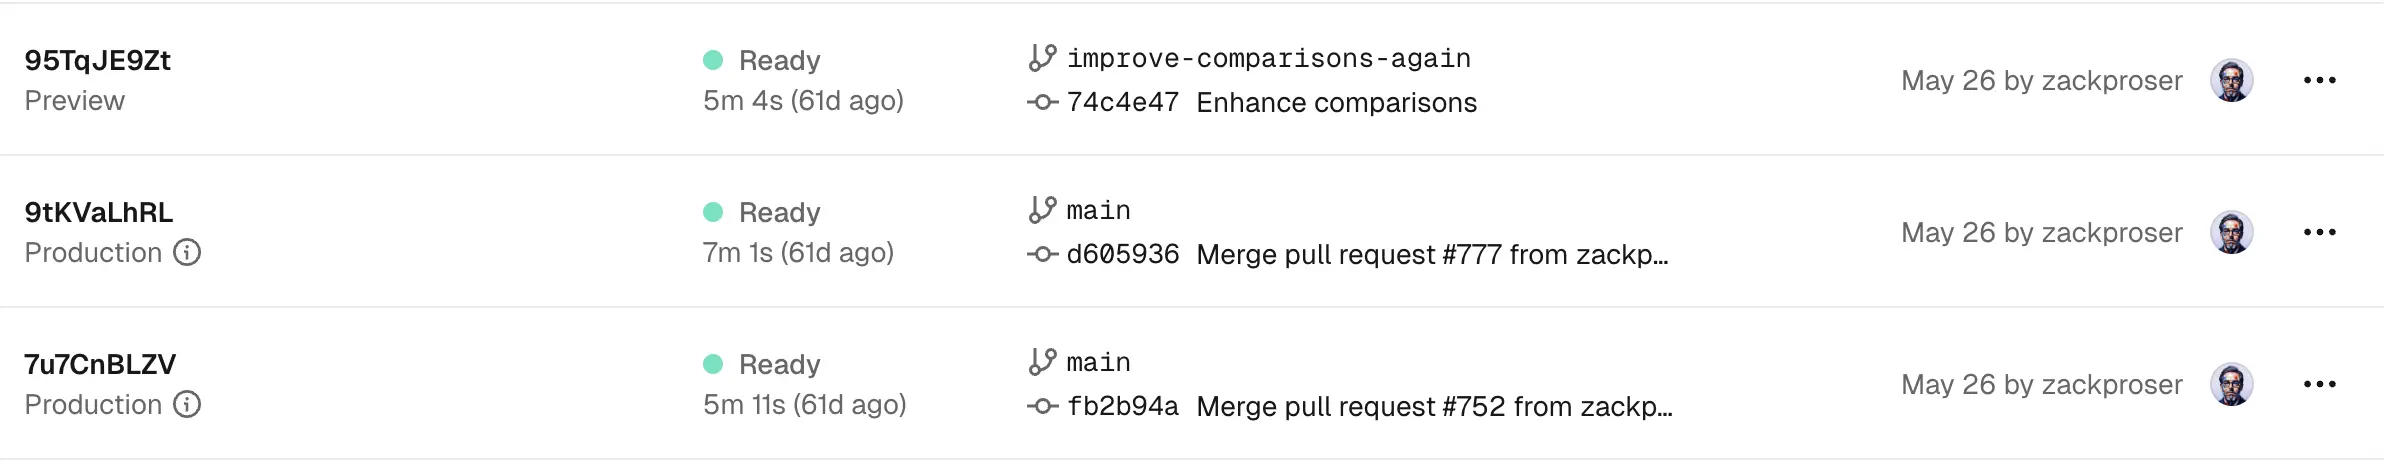
Task: Open more options for deployment 95TqJE9Zt
Action: coord(2319,80)
